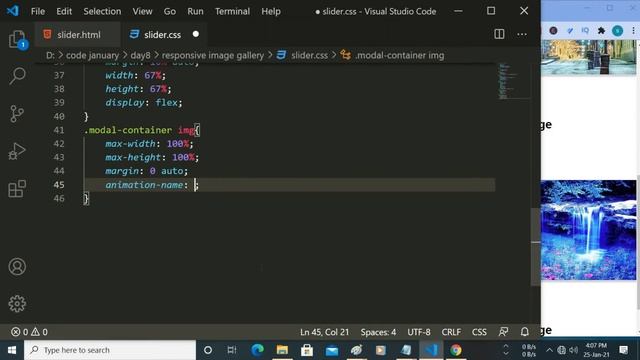
Task: Open the Edit menu
Action: [64, 11]
